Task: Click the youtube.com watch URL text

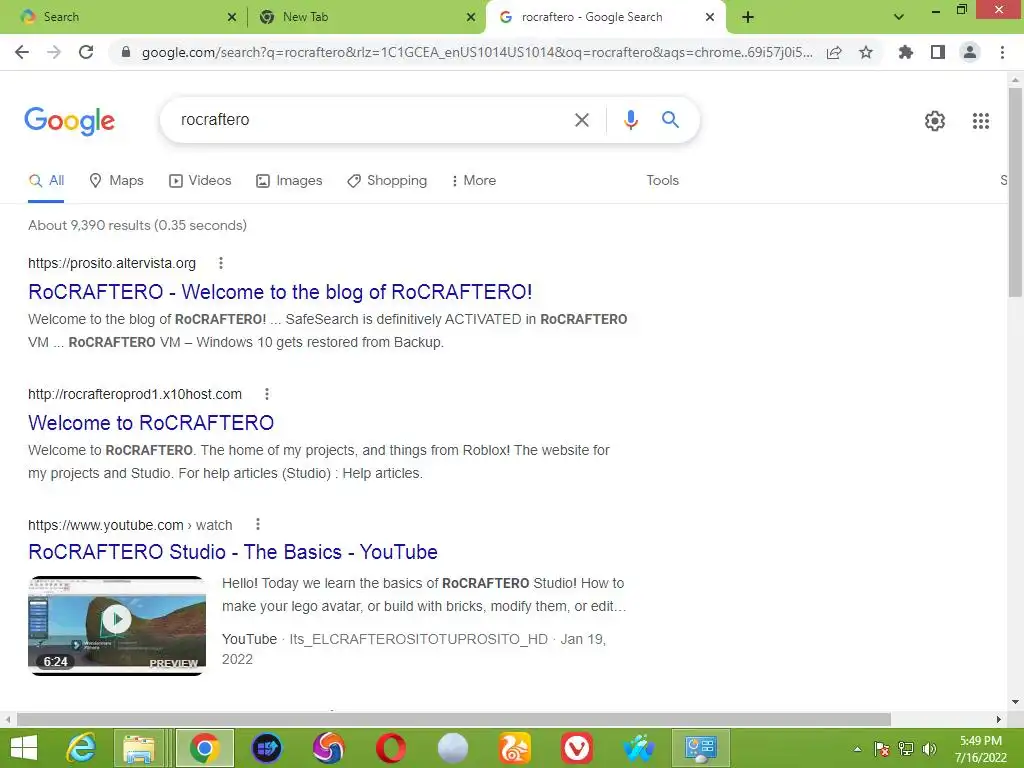Action: pos(130,525)
